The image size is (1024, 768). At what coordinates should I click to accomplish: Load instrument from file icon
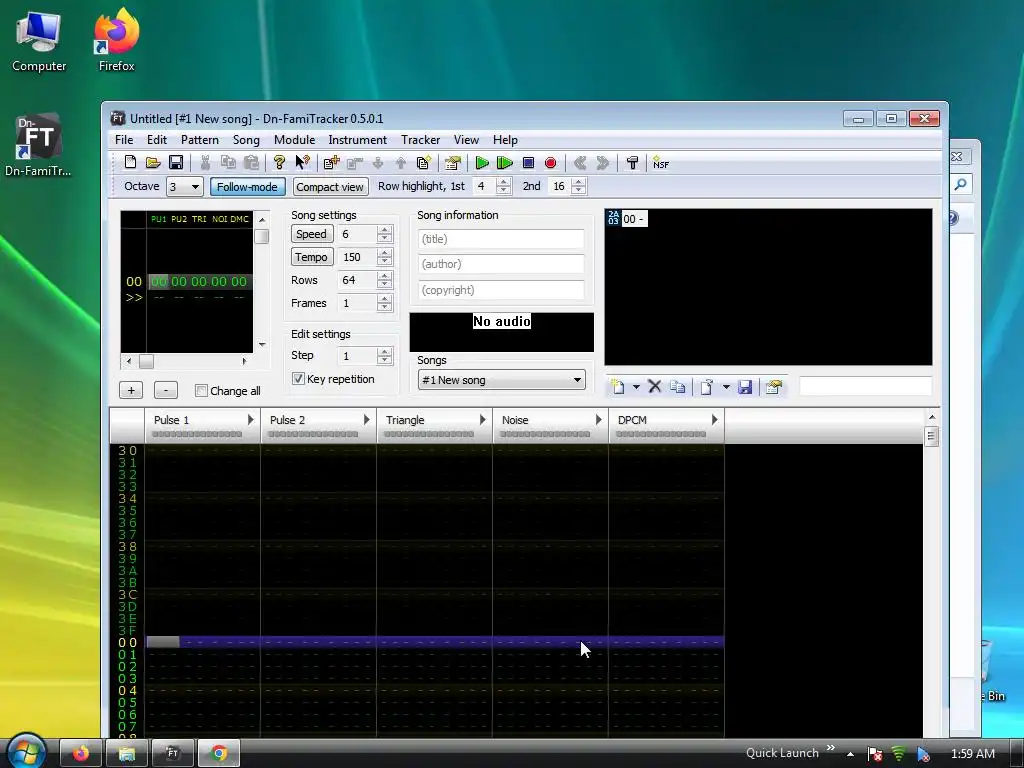pyautogui.click(x=707, y=387)
